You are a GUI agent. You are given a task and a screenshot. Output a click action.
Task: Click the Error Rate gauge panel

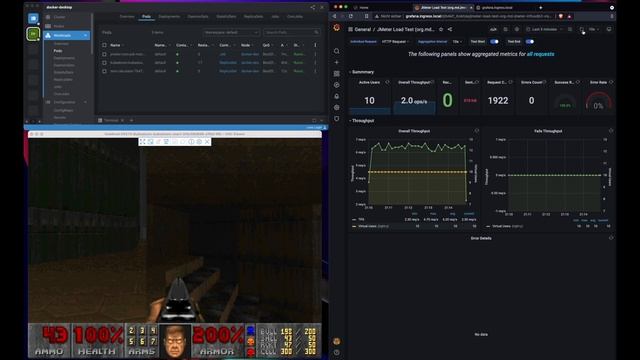[x=598, y=97]
